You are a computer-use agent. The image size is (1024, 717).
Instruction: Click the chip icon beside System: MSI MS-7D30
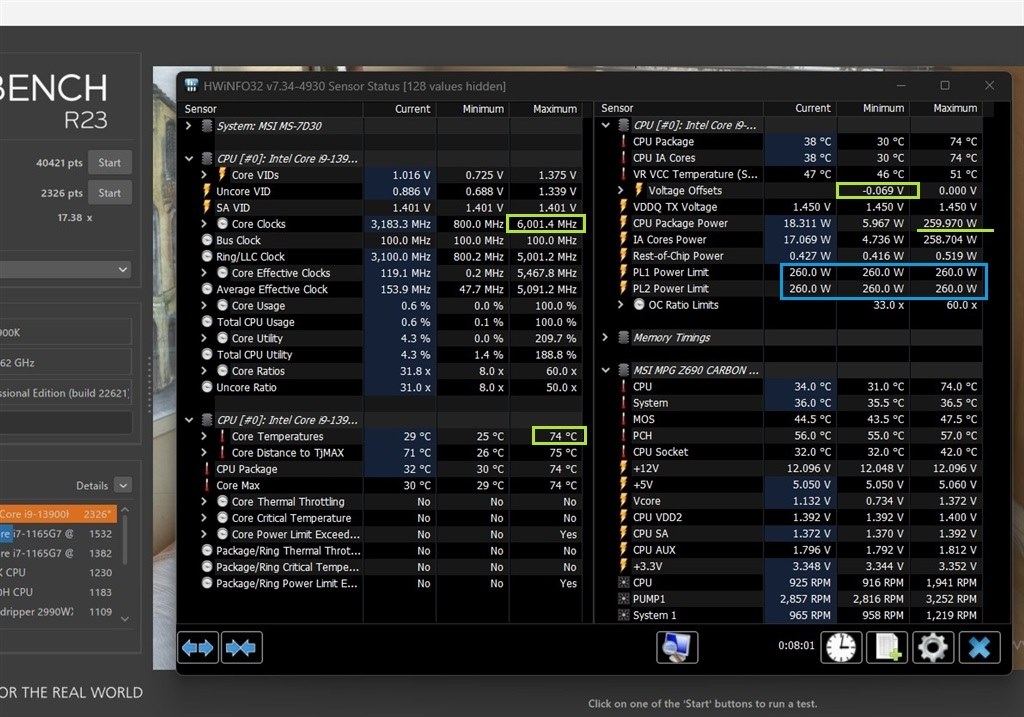coord(206,125)
